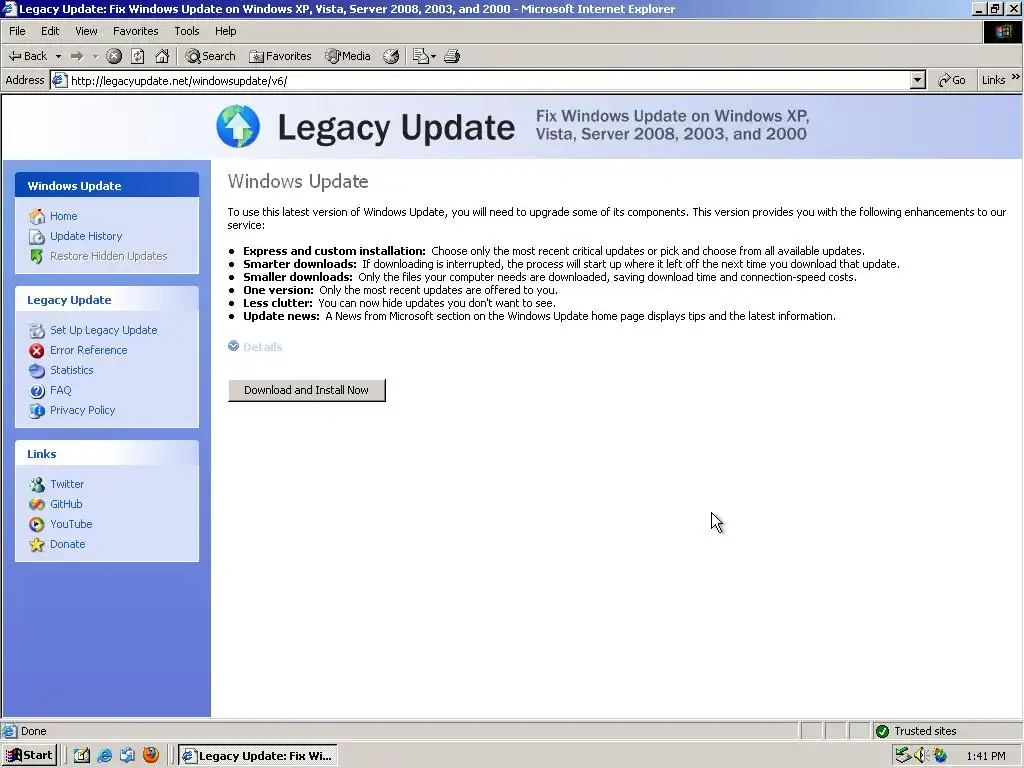
Task: Open the Statistics link
Action: point(72,370)
